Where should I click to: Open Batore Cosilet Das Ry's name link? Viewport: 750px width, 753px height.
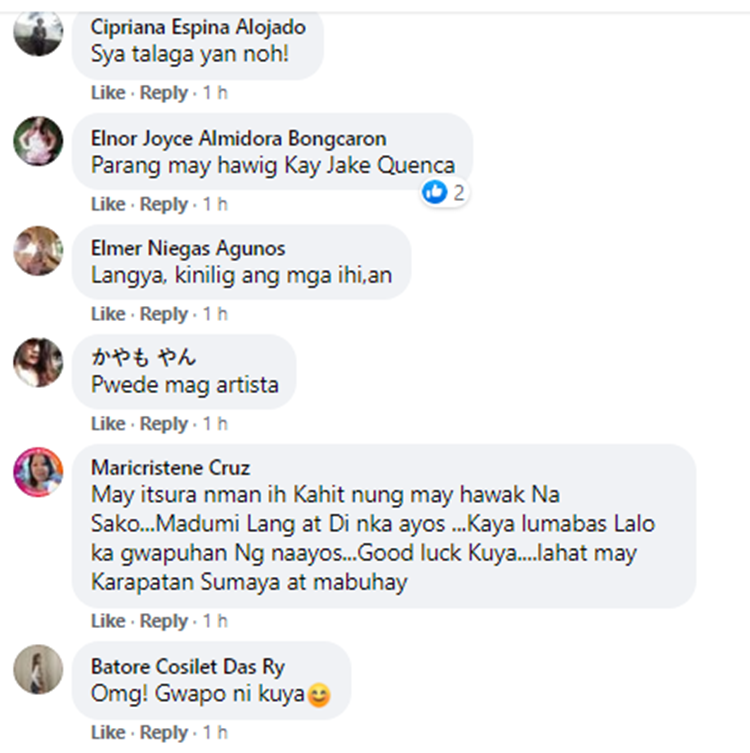coord(188,667)
